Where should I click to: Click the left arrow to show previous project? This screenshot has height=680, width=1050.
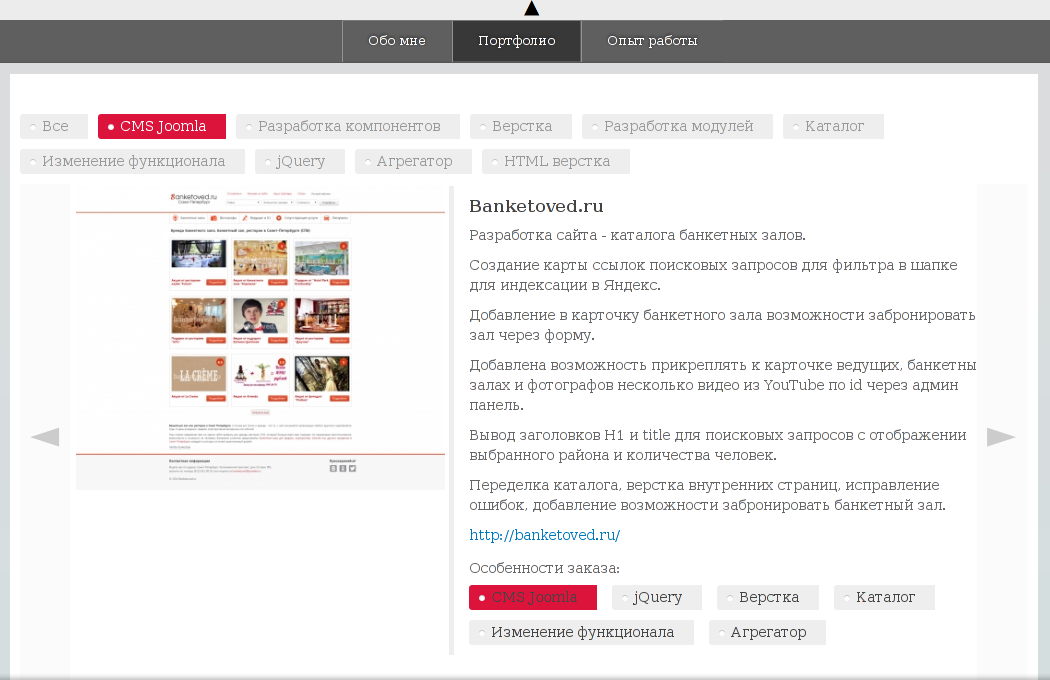[x=45, y=437]
